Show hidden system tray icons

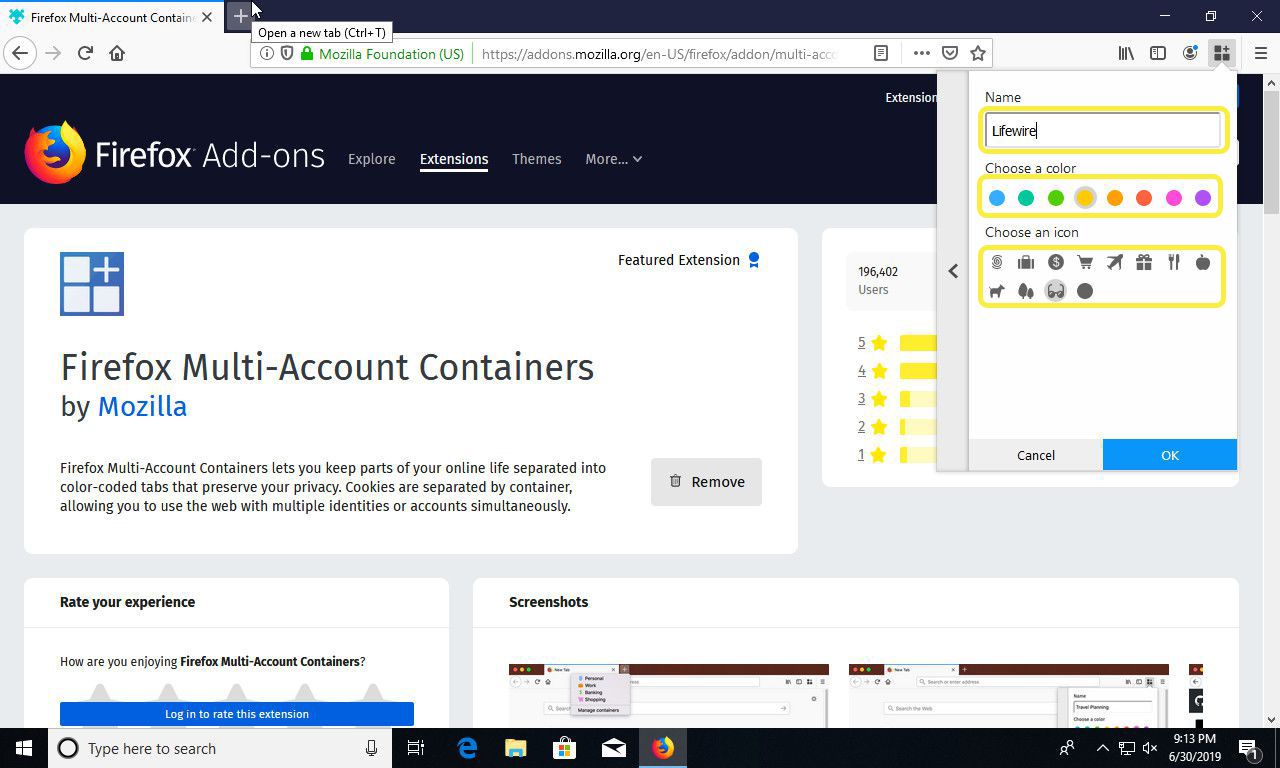pos(1102,748)
